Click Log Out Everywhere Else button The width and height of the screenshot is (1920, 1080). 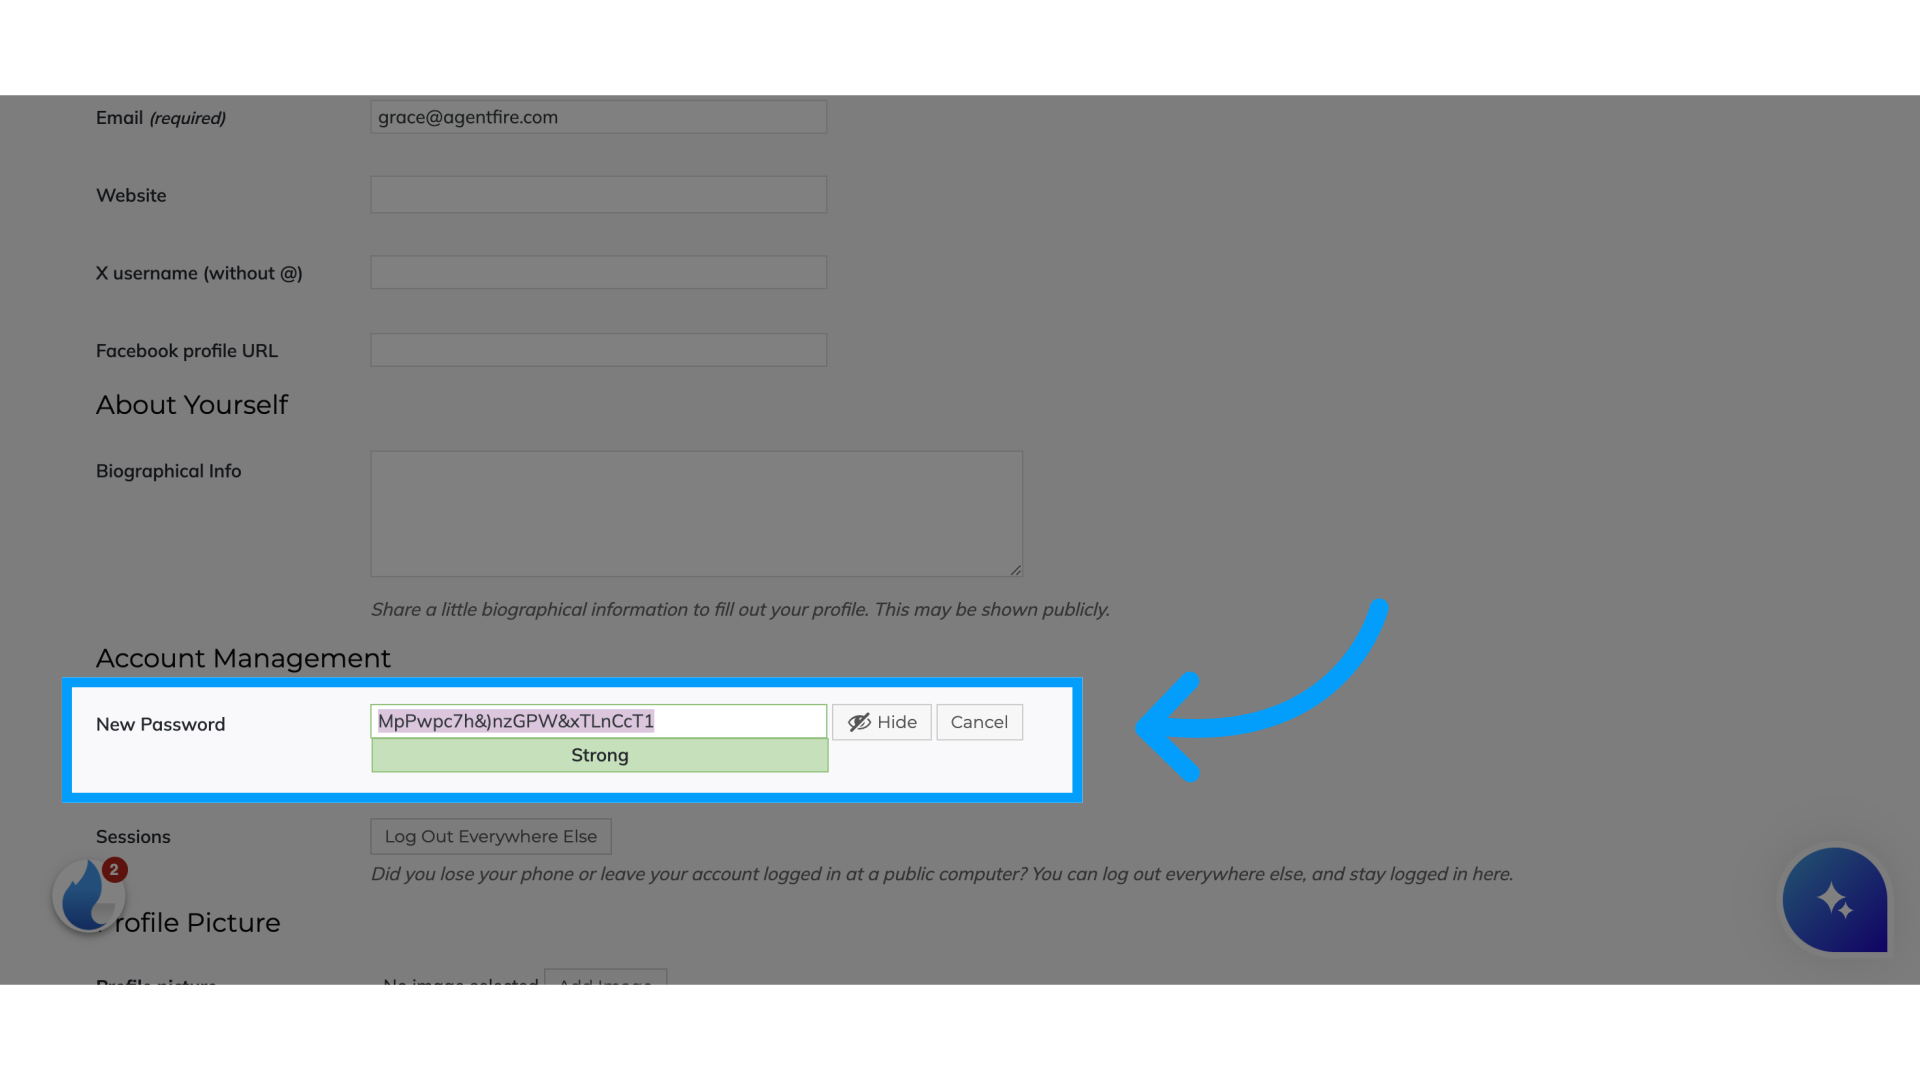coord(489,836)
